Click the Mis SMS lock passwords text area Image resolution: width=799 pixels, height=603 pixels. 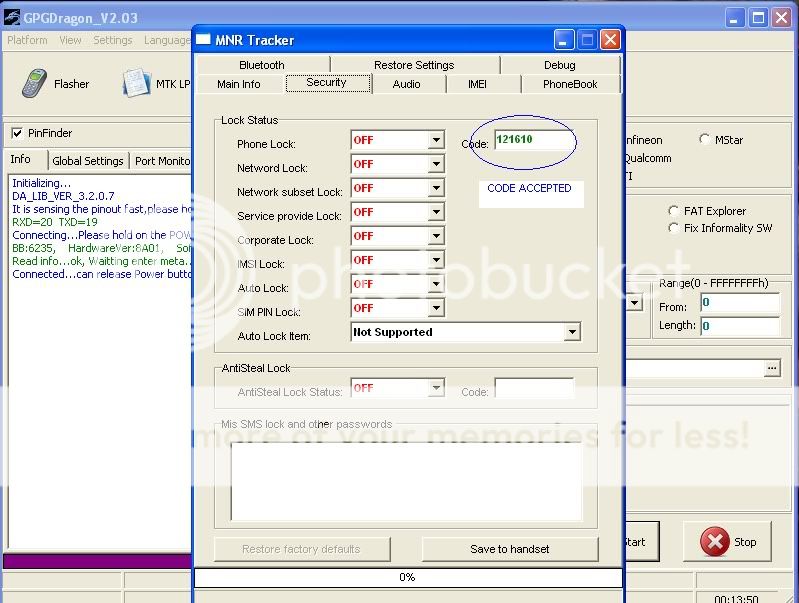coord(406,481)
